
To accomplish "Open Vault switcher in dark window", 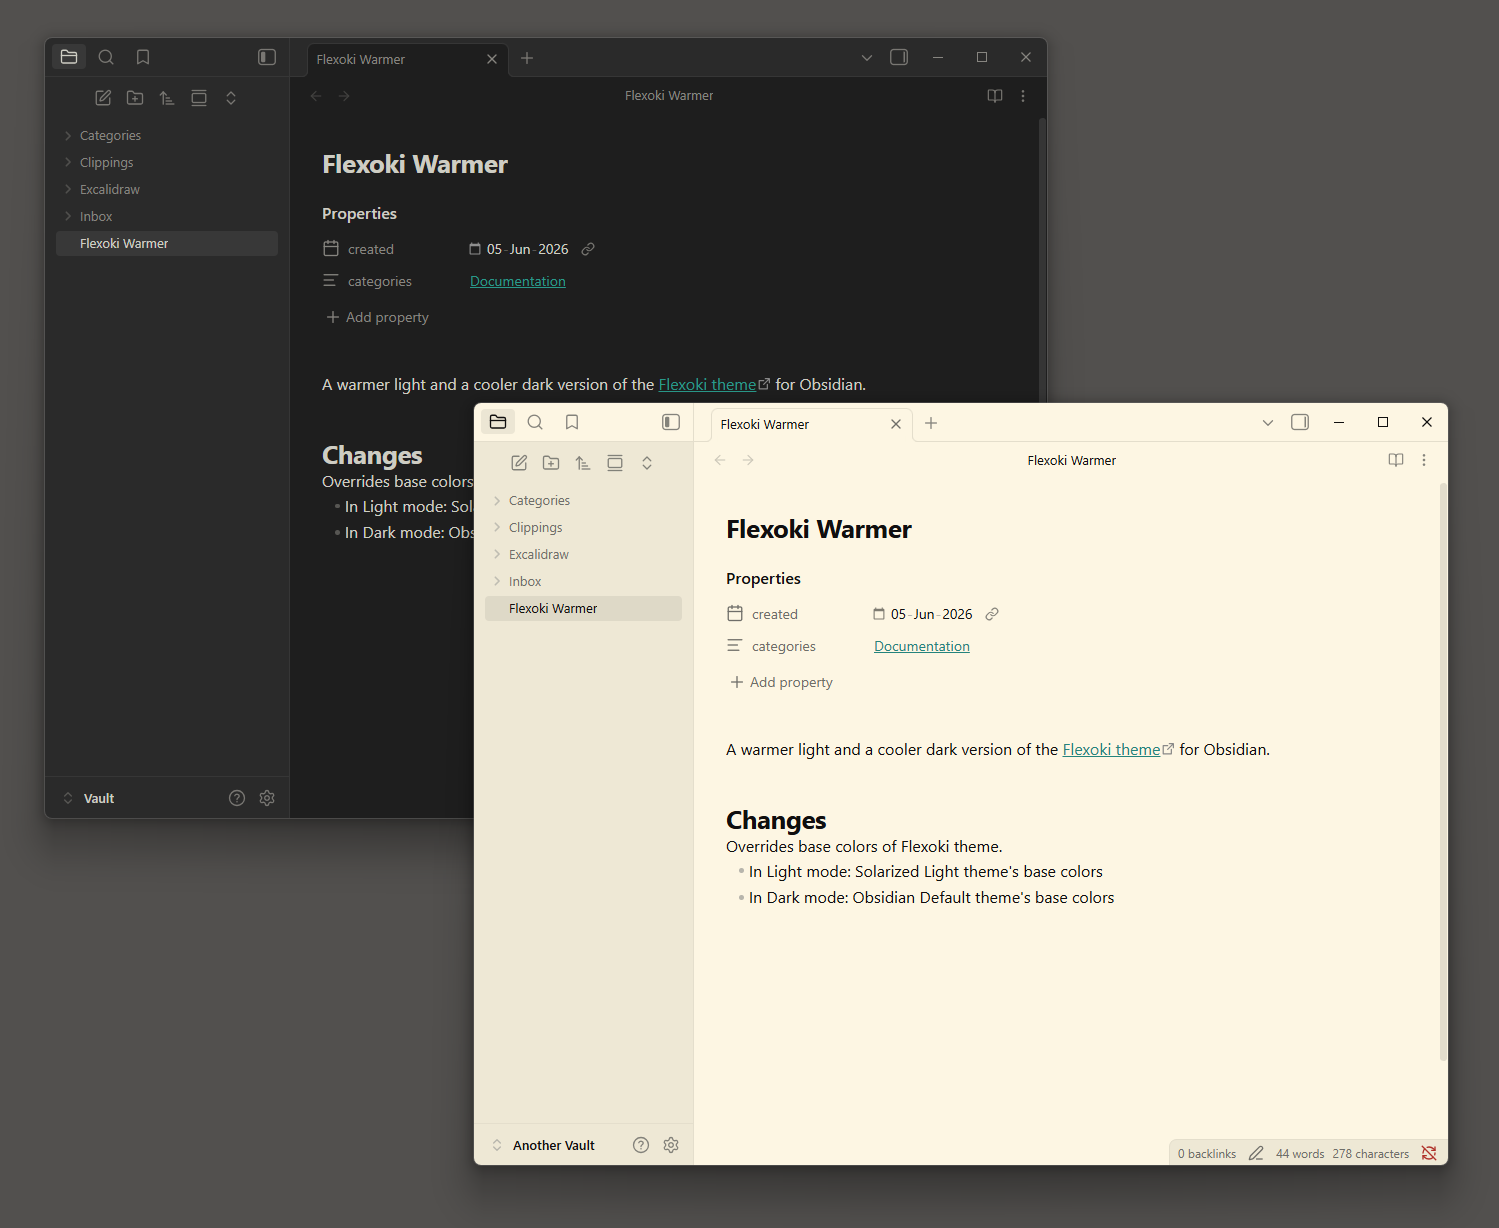I will (x=89, y=798).
